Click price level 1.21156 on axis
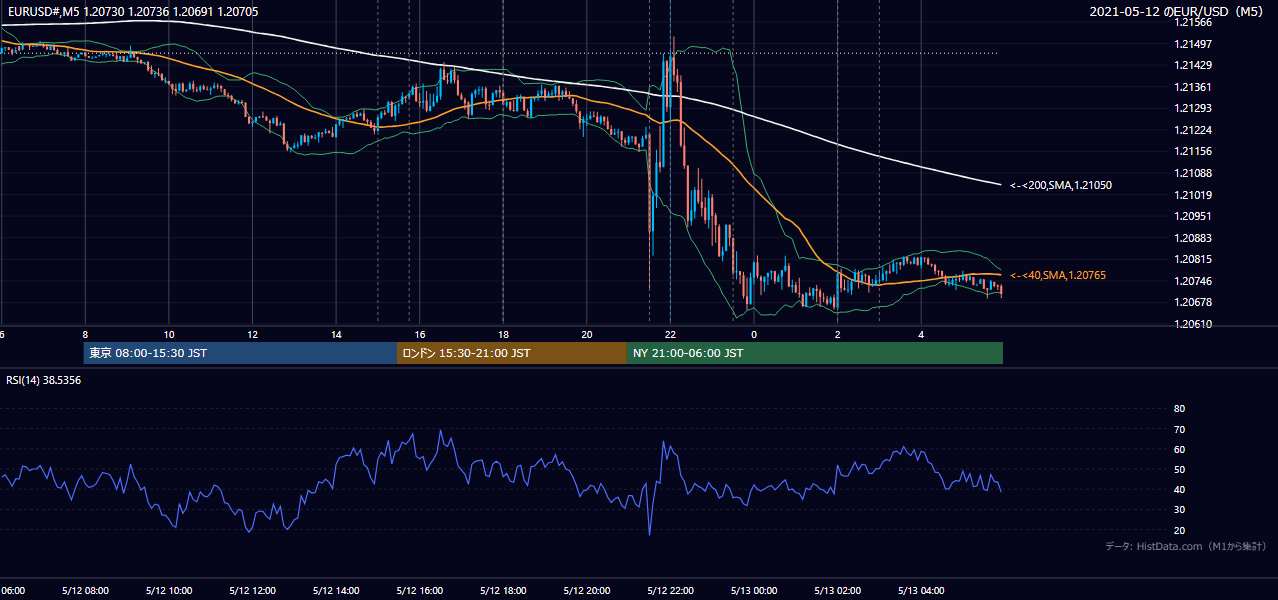 pos(1192,151)
